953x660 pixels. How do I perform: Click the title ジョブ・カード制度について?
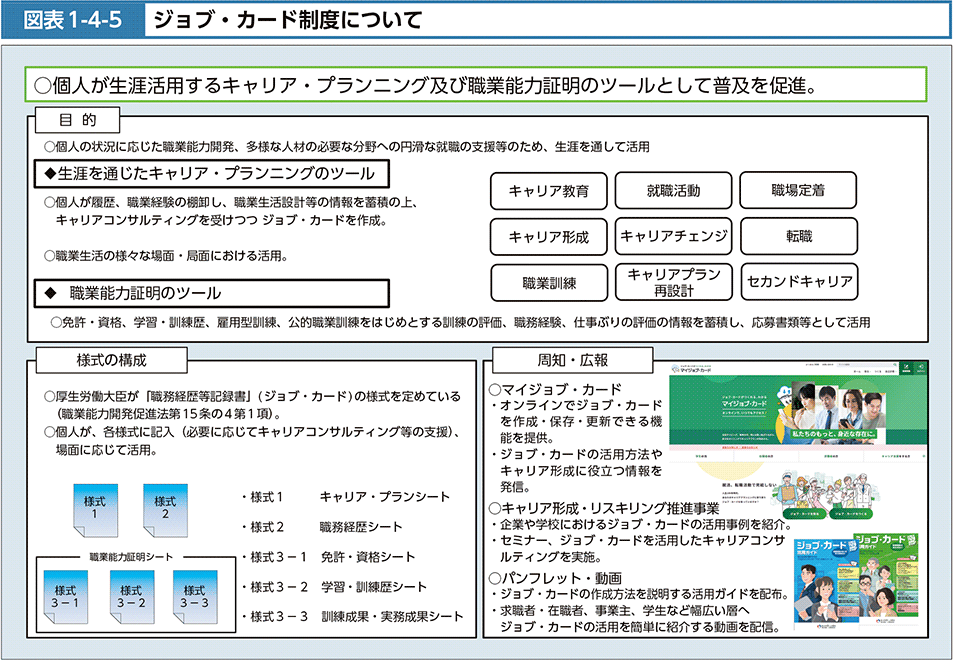tap(288, 20)
